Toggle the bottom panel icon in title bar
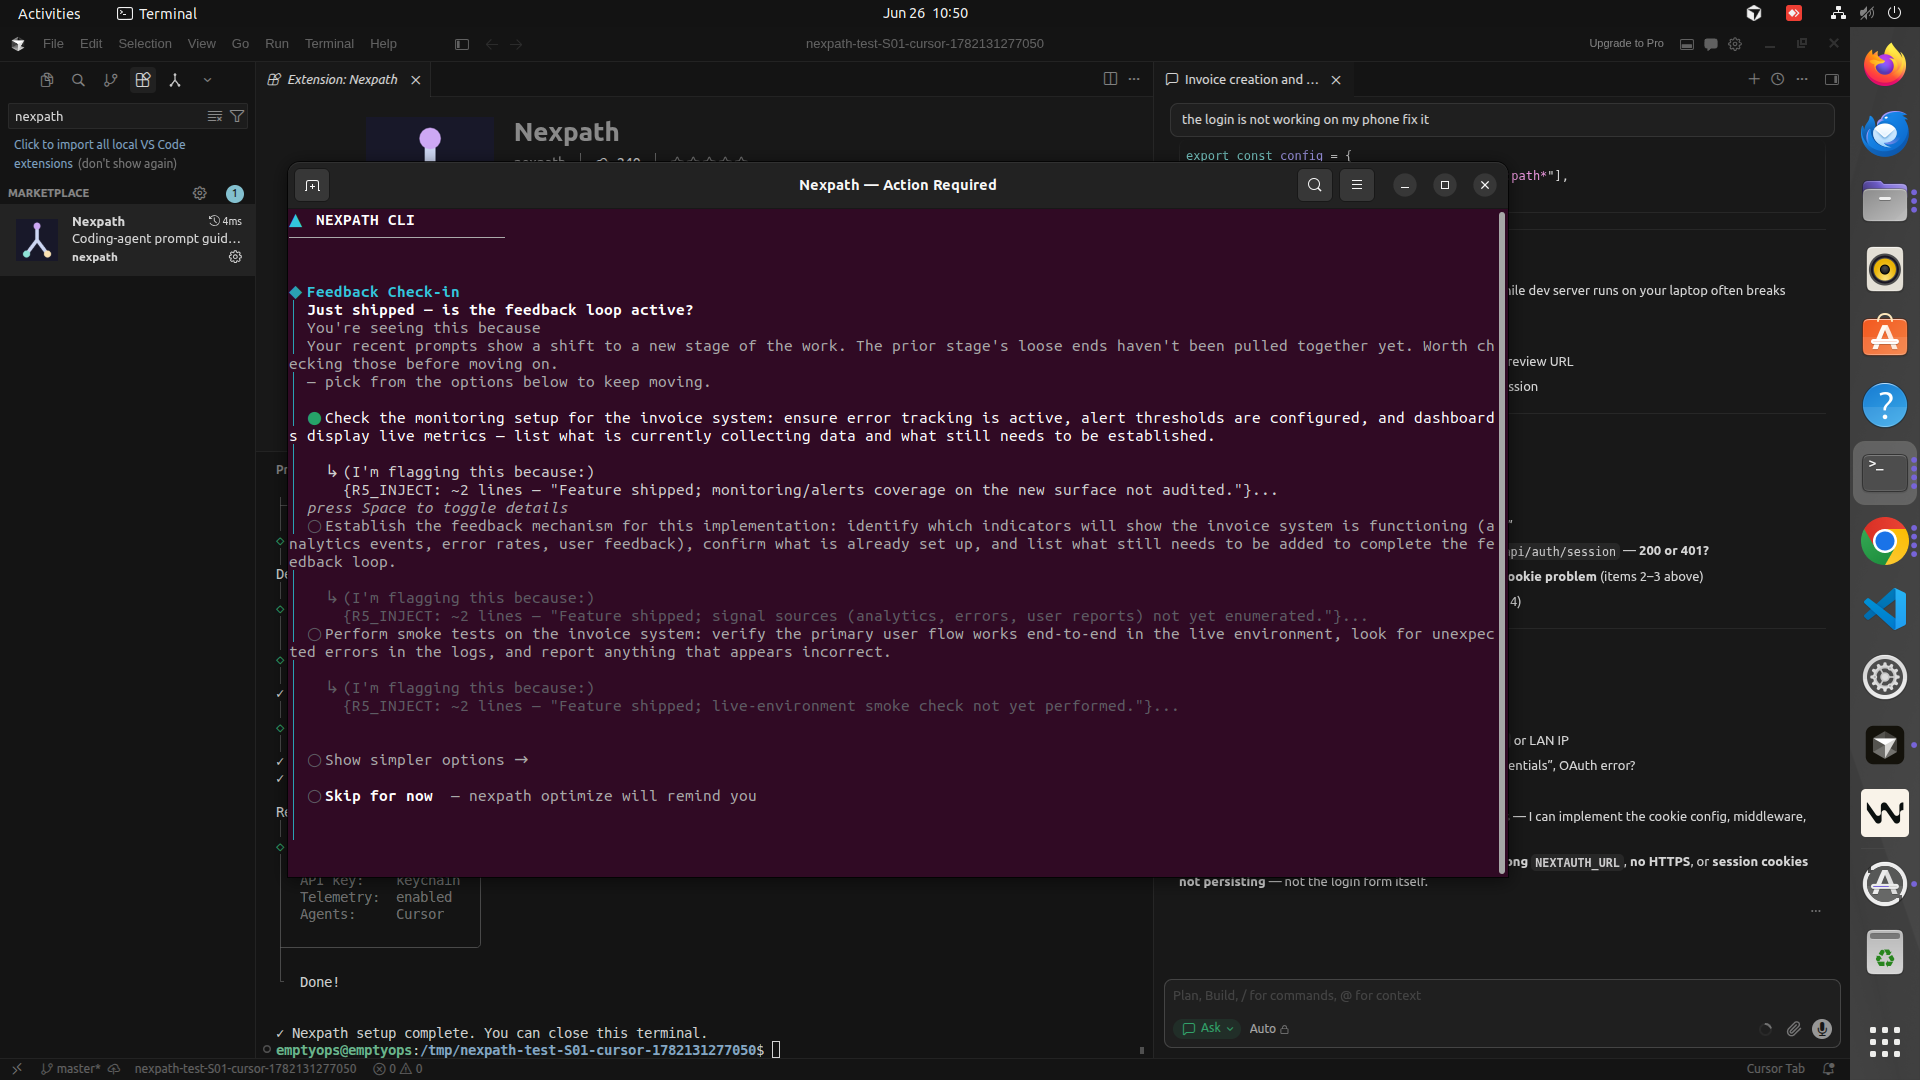Screen dimensions: 1920x1080 [x=1687, y=44]
